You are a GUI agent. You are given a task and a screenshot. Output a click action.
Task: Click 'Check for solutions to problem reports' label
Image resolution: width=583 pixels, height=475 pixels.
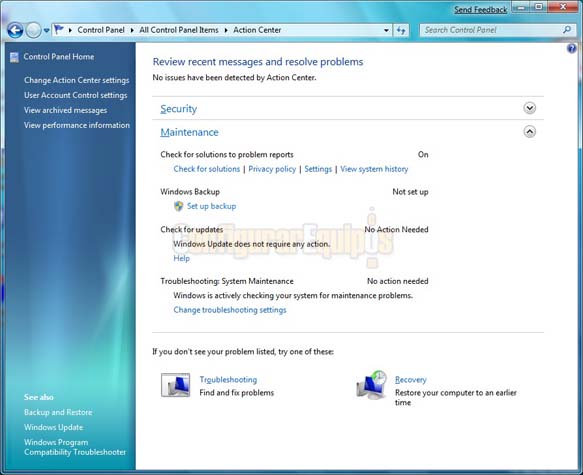(x=227, y=155)
